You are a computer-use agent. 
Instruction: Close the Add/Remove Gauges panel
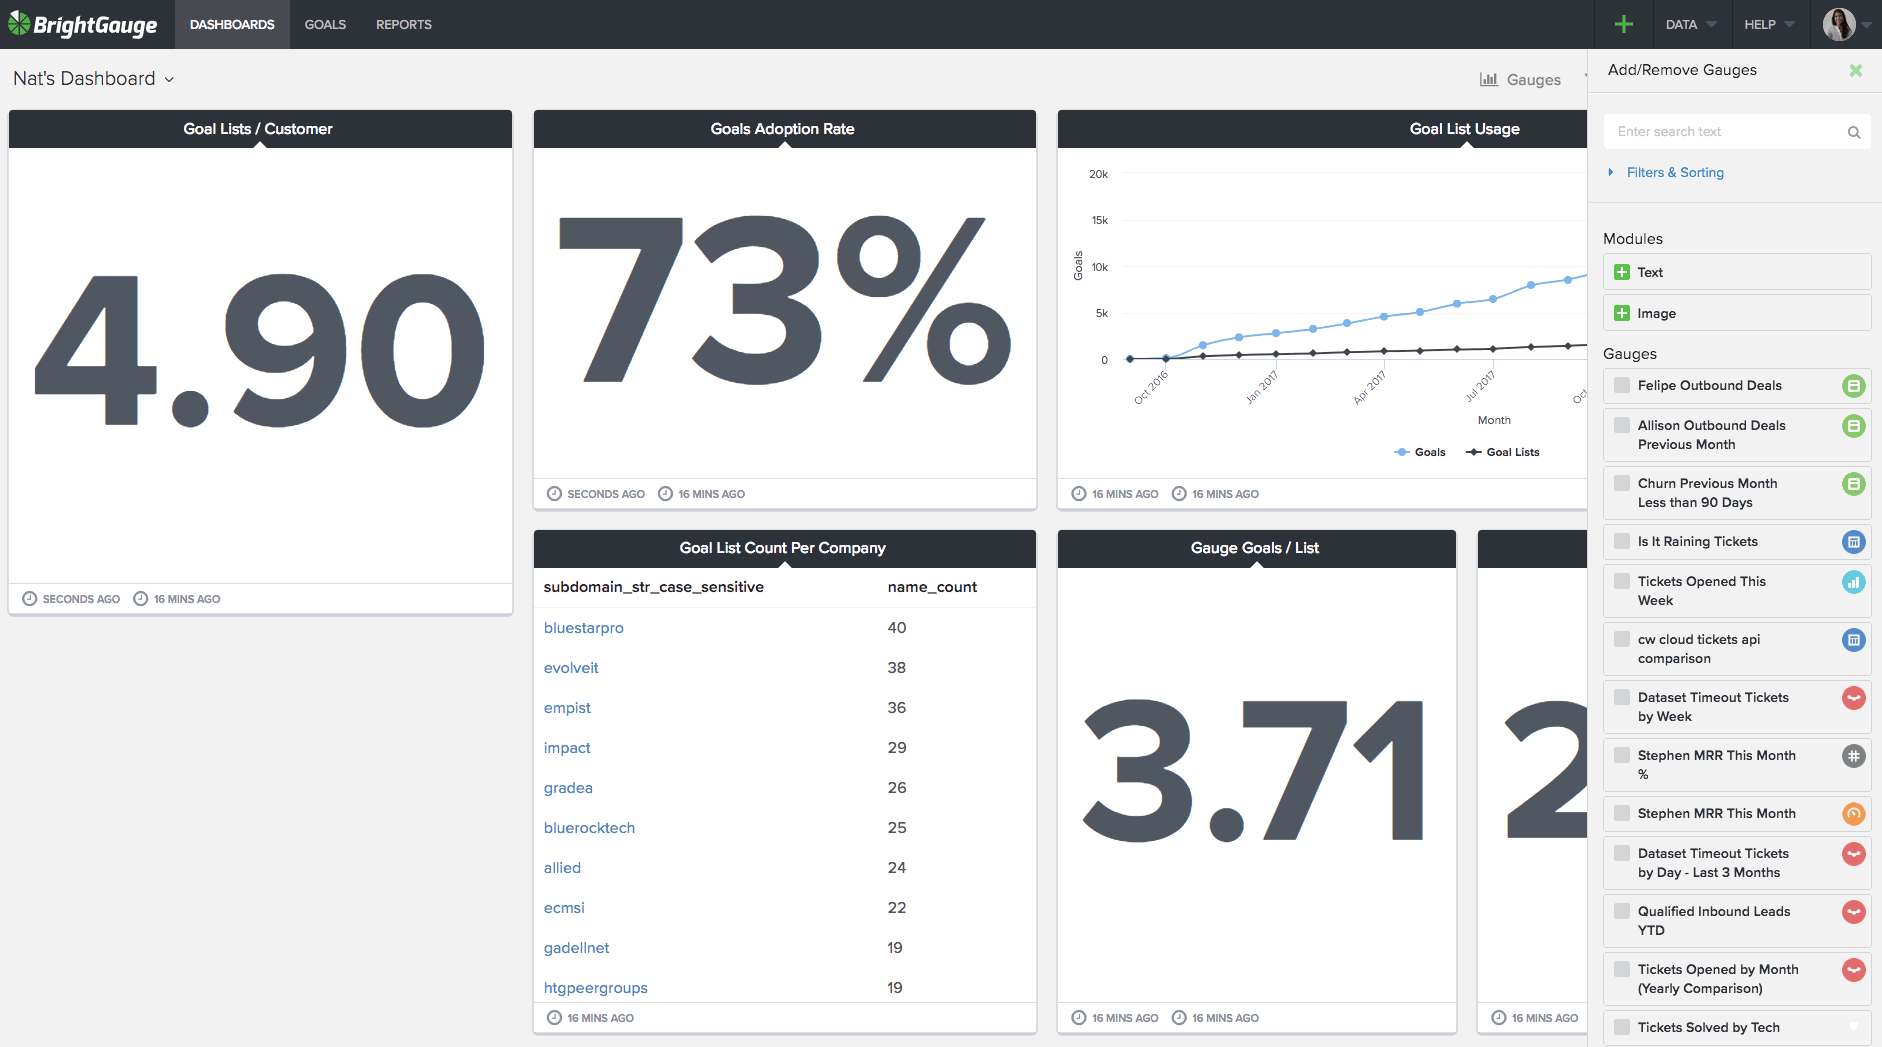coord(1856,70)
